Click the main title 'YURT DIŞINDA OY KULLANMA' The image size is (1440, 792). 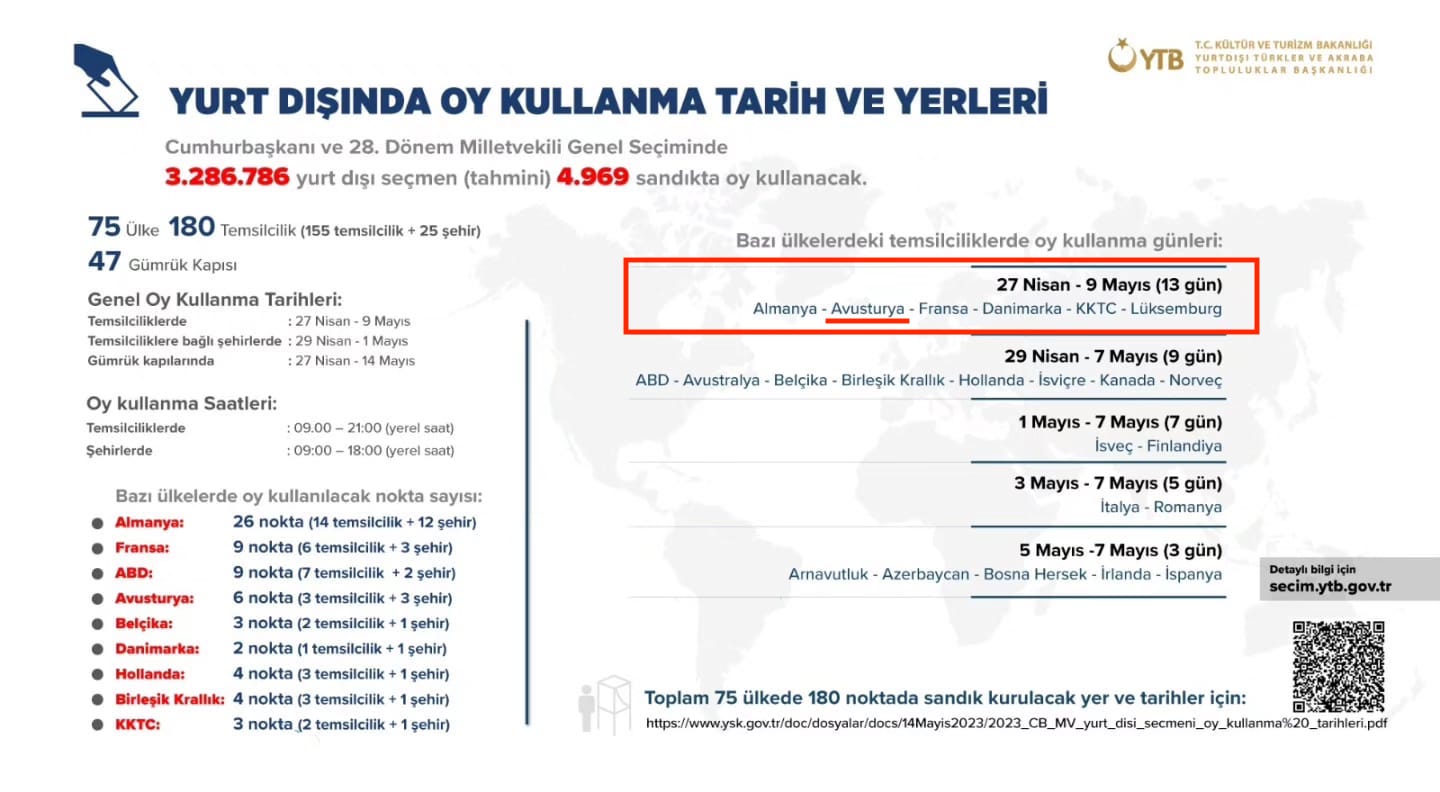pyautogui.click(x=608, y=101)
